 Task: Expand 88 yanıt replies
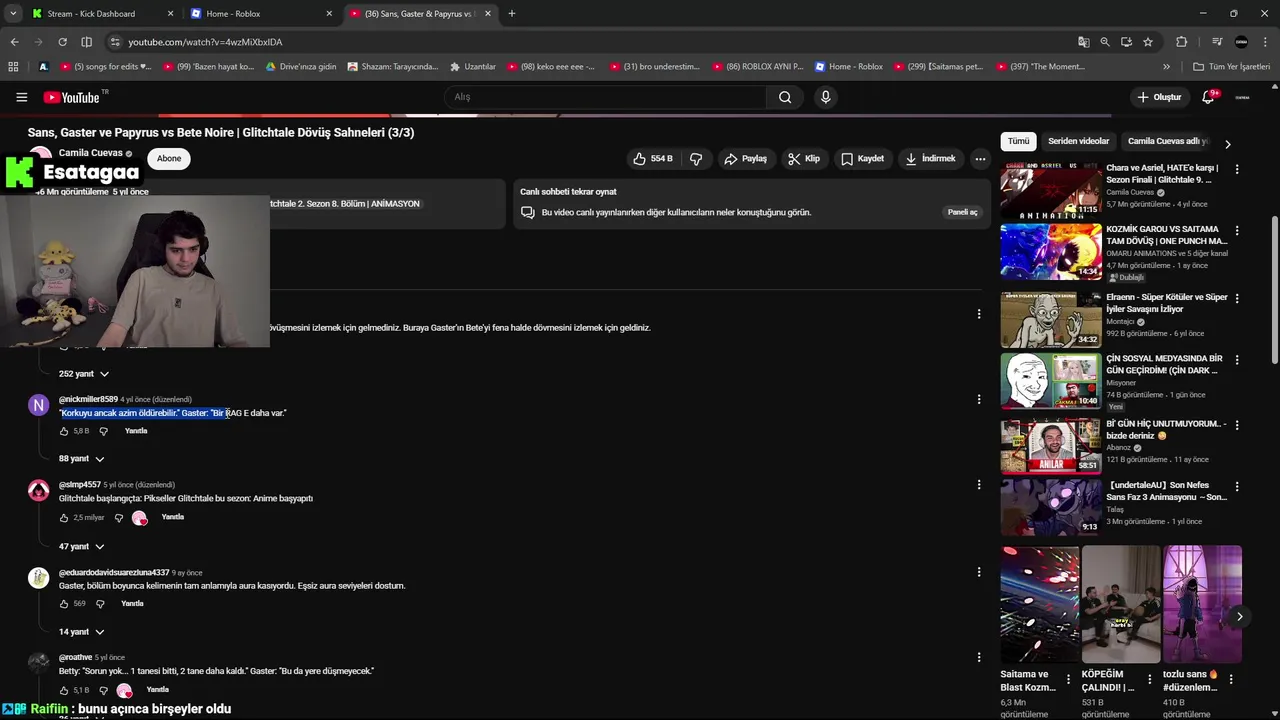[x=82, y=459]
